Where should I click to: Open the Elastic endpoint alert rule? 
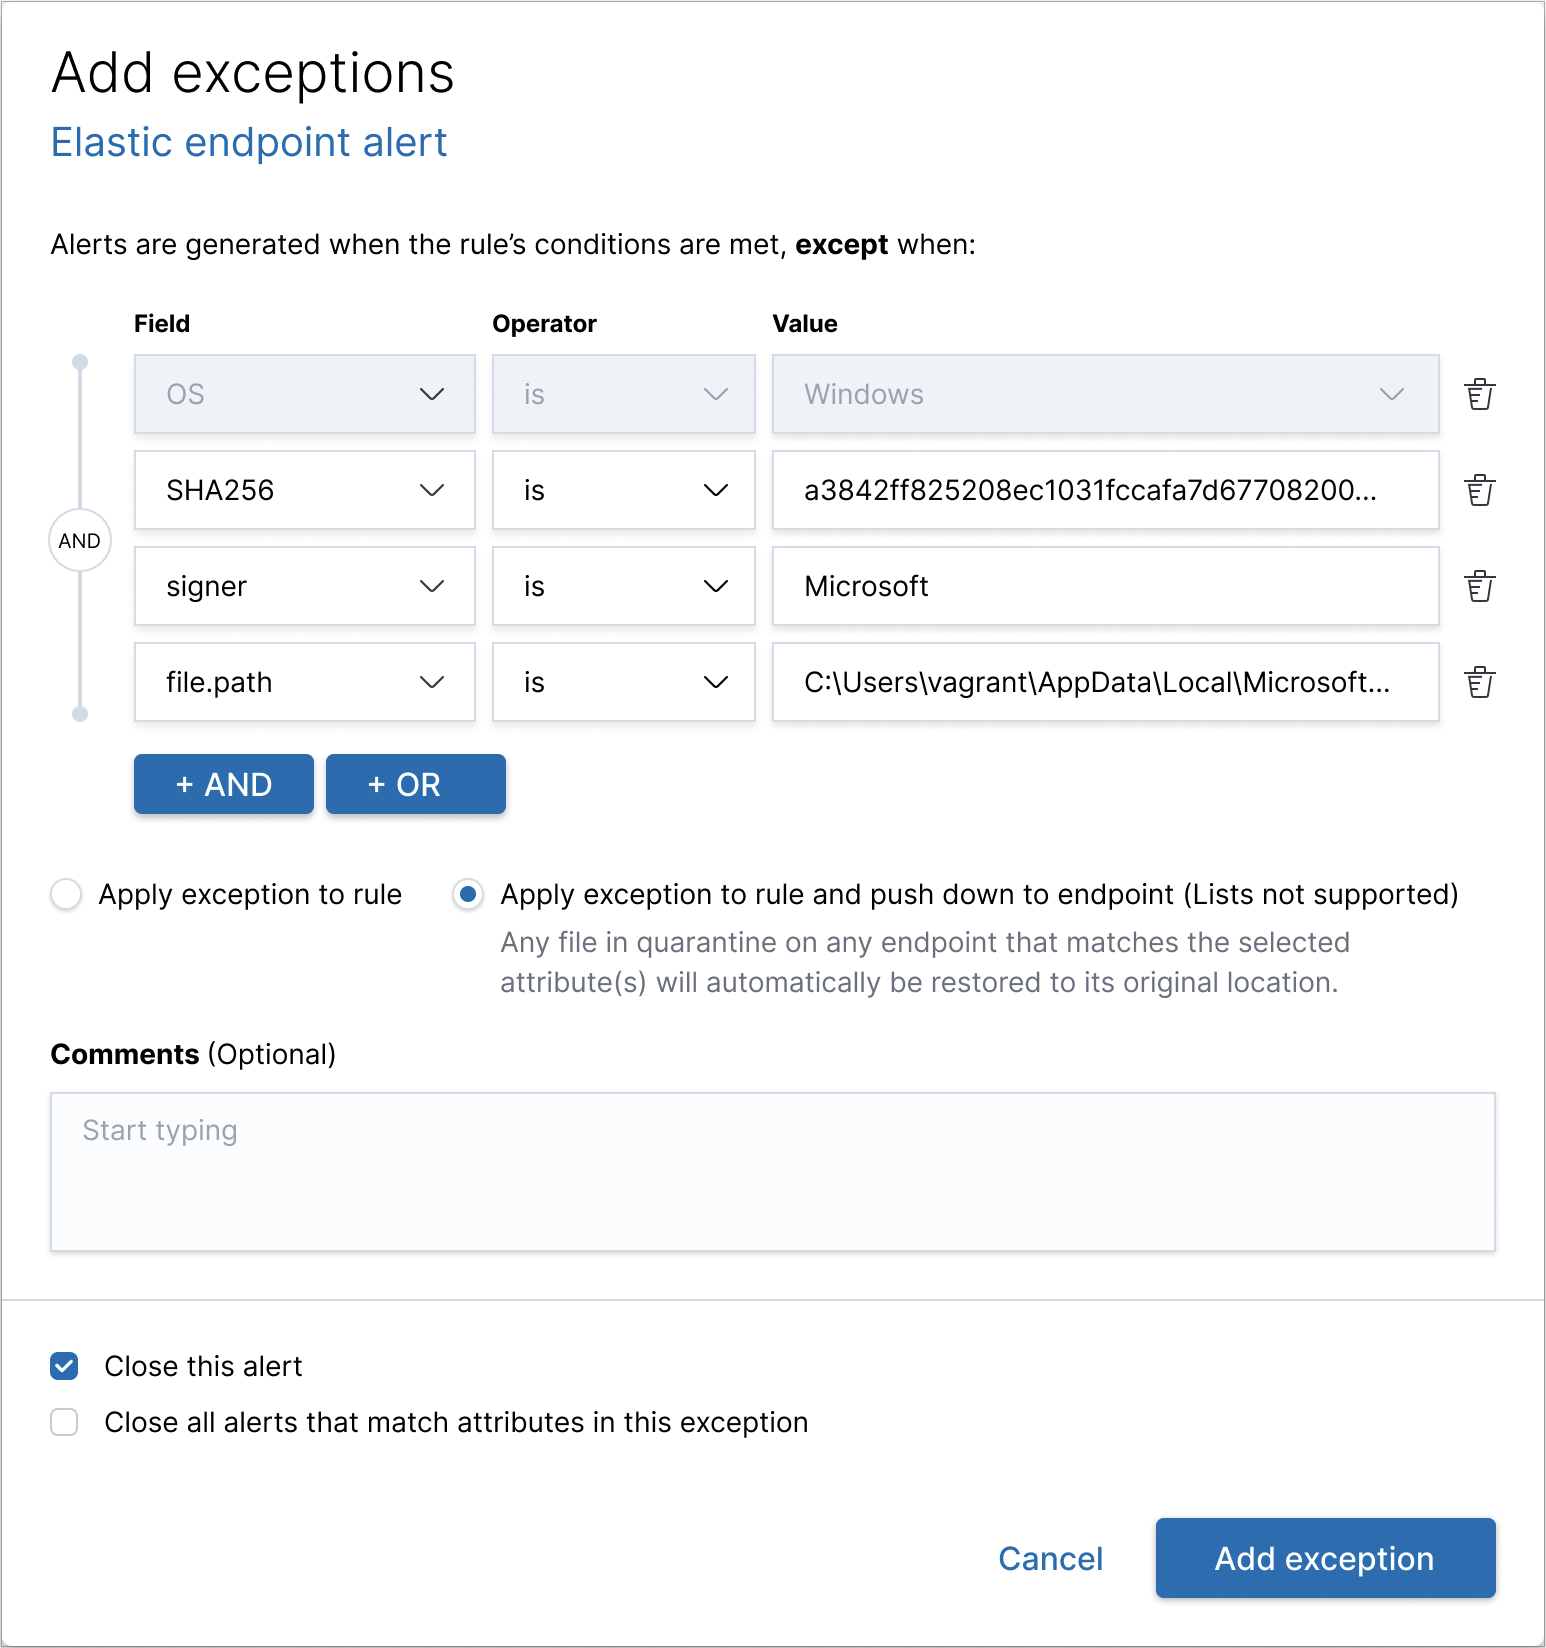point(249,142)
